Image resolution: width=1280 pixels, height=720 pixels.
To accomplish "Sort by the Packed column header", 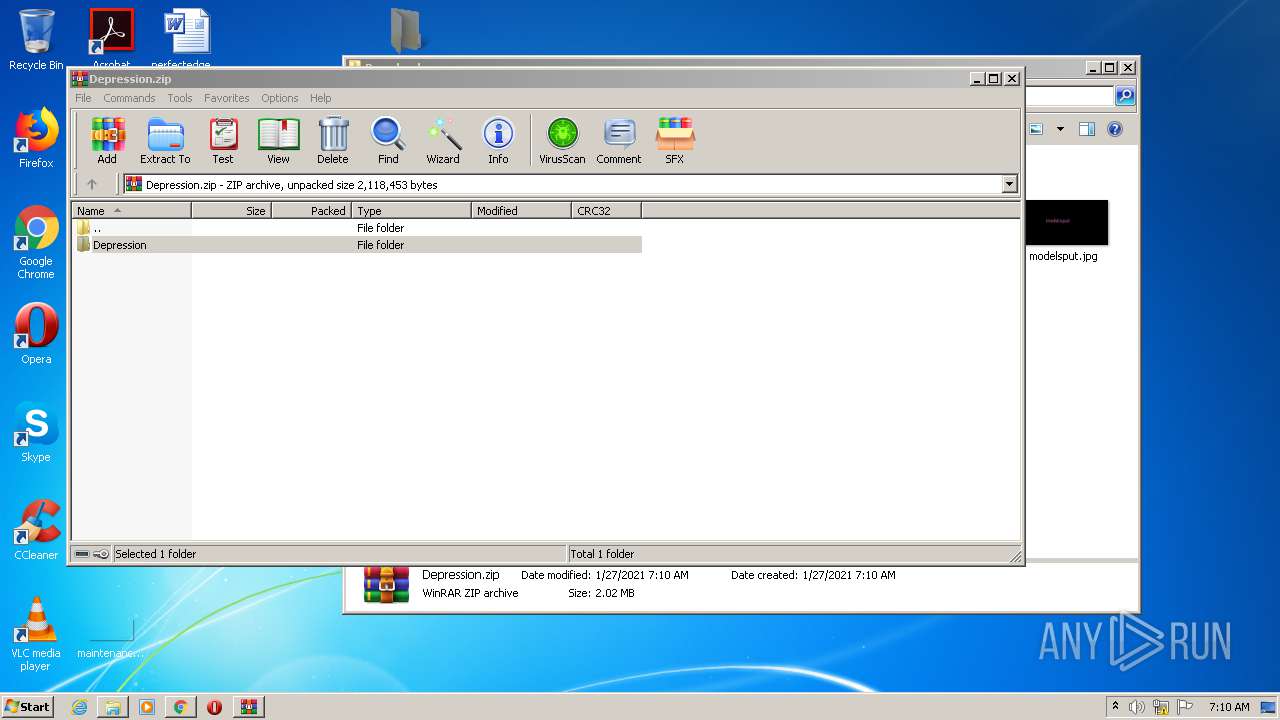I will [311, 211].
